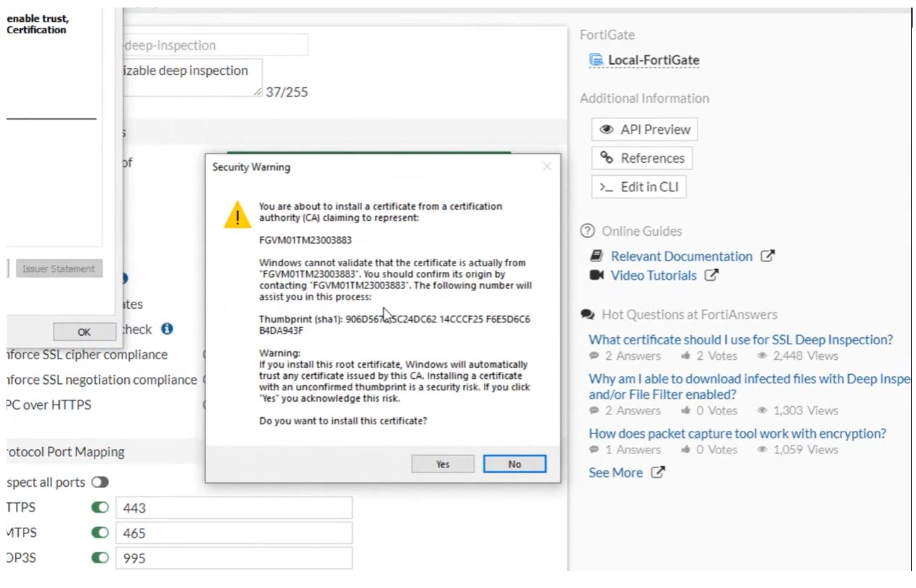Click the 1,303 Views text

[x=806, y=411]
